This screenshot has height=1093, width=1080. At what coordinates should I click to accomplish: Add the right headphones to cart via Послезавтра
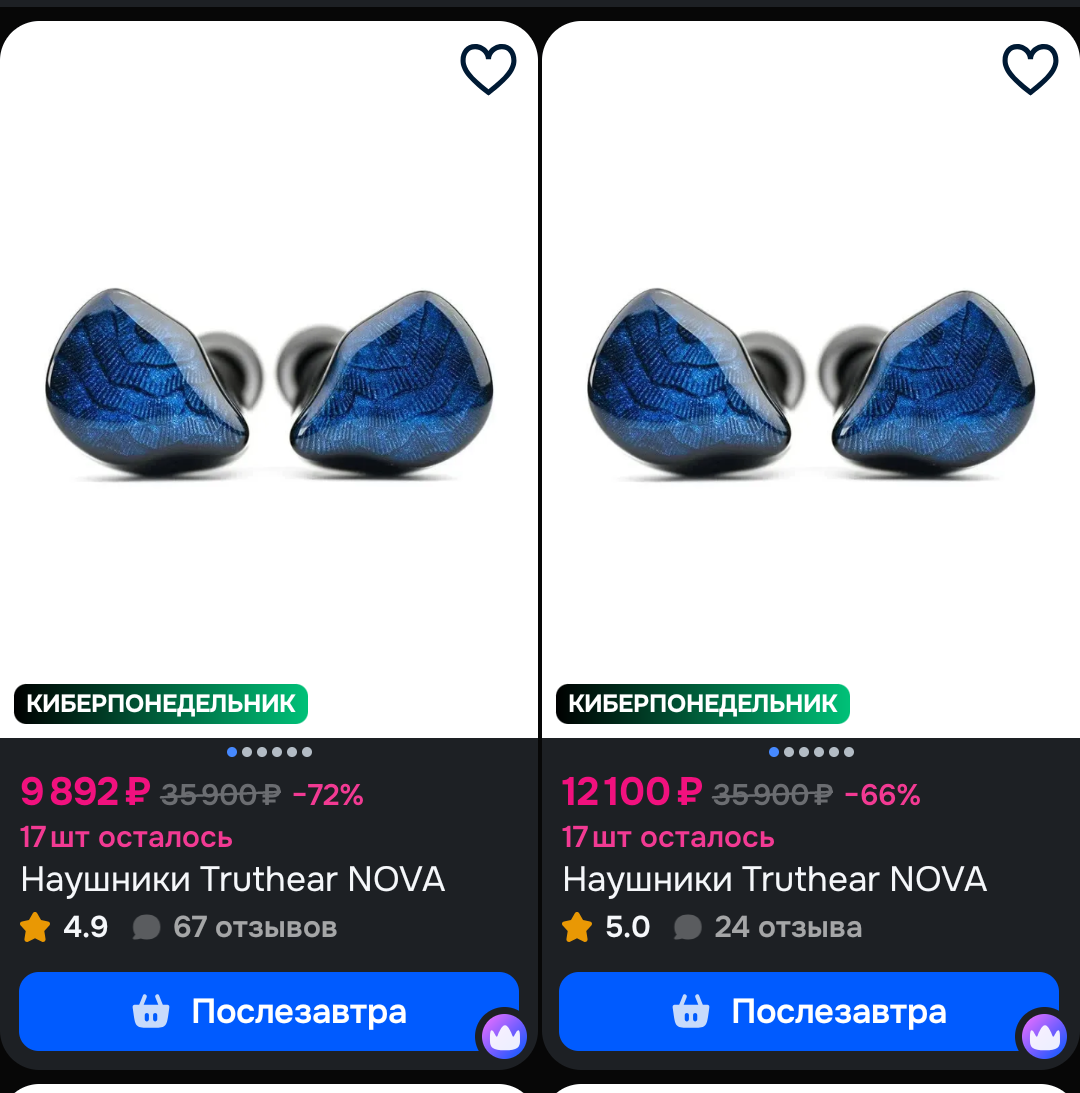809,1011
